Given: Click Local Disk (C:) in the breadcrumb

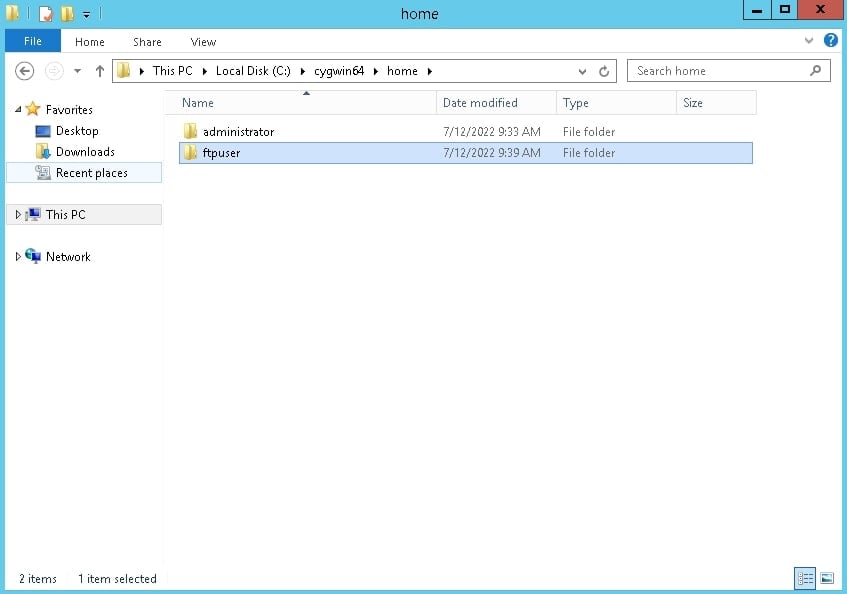Looking at the screenshot, I should pyautogui.click(x=253, y=71).
